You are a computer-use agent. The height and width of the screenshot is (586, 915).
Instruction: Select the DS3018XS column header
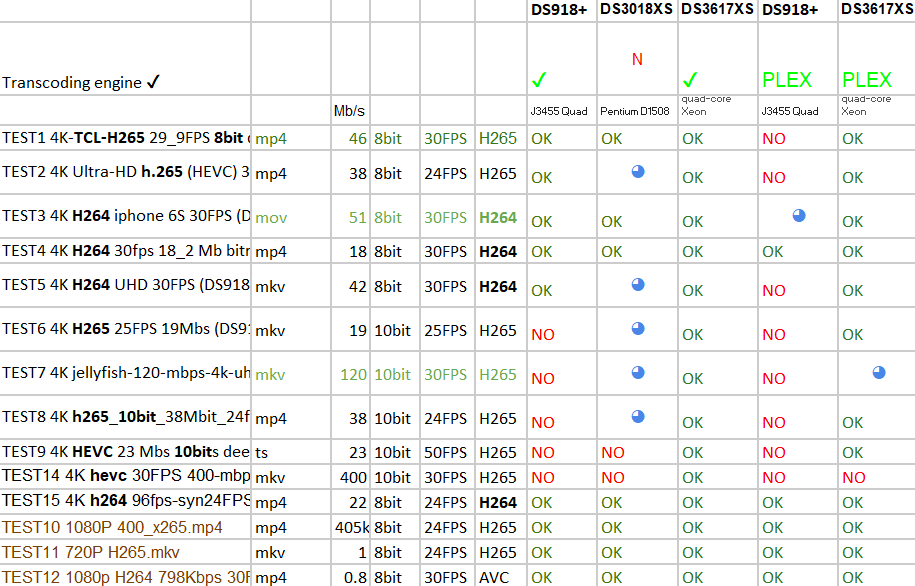(x=637, y=11)
